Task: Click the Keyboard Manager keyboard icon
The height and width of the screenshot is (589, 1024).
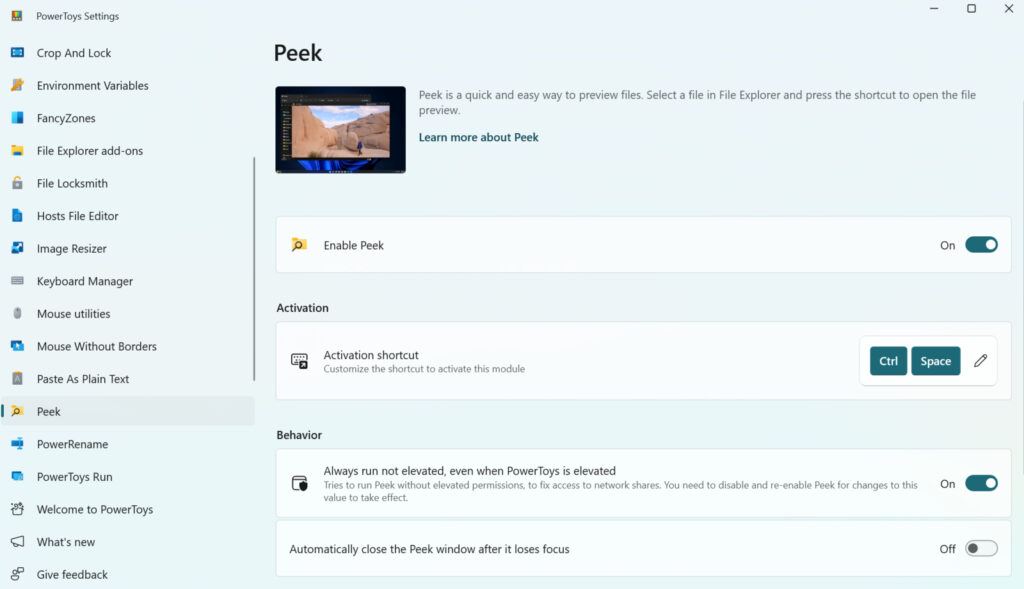Action: (x=17, y=281)
